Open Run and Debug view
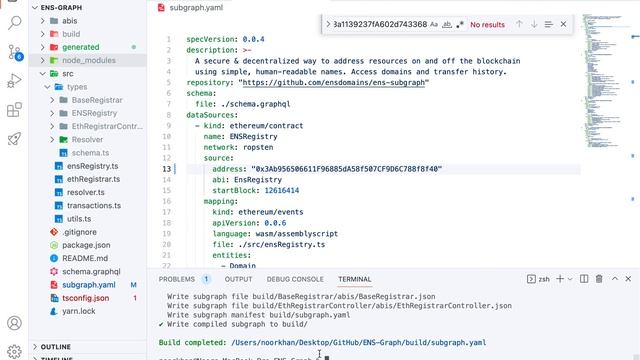This screenshot has width=640, height=360. pos(15,81)
